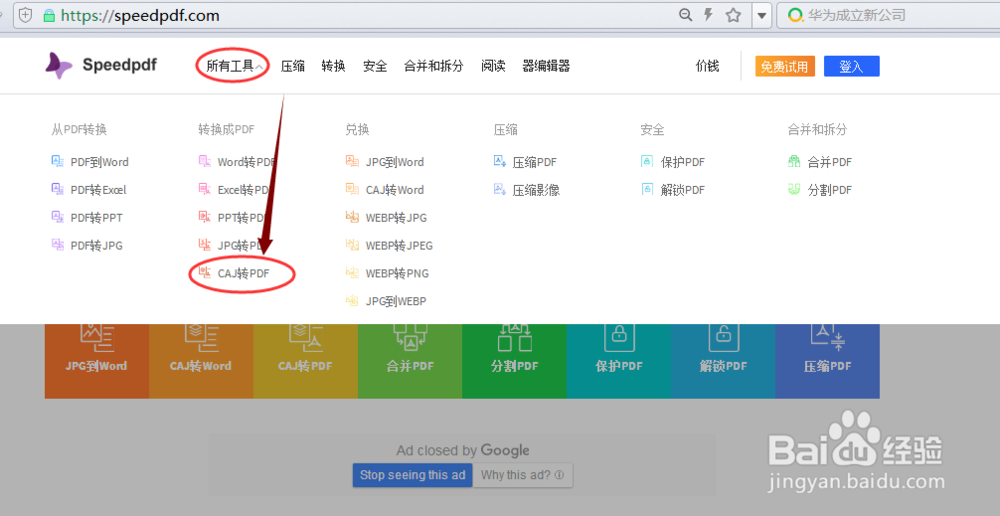This screenshot has width=1000, height=516.
Task: Click the JPG转PDF icon
Action: (x=205, y=245)
